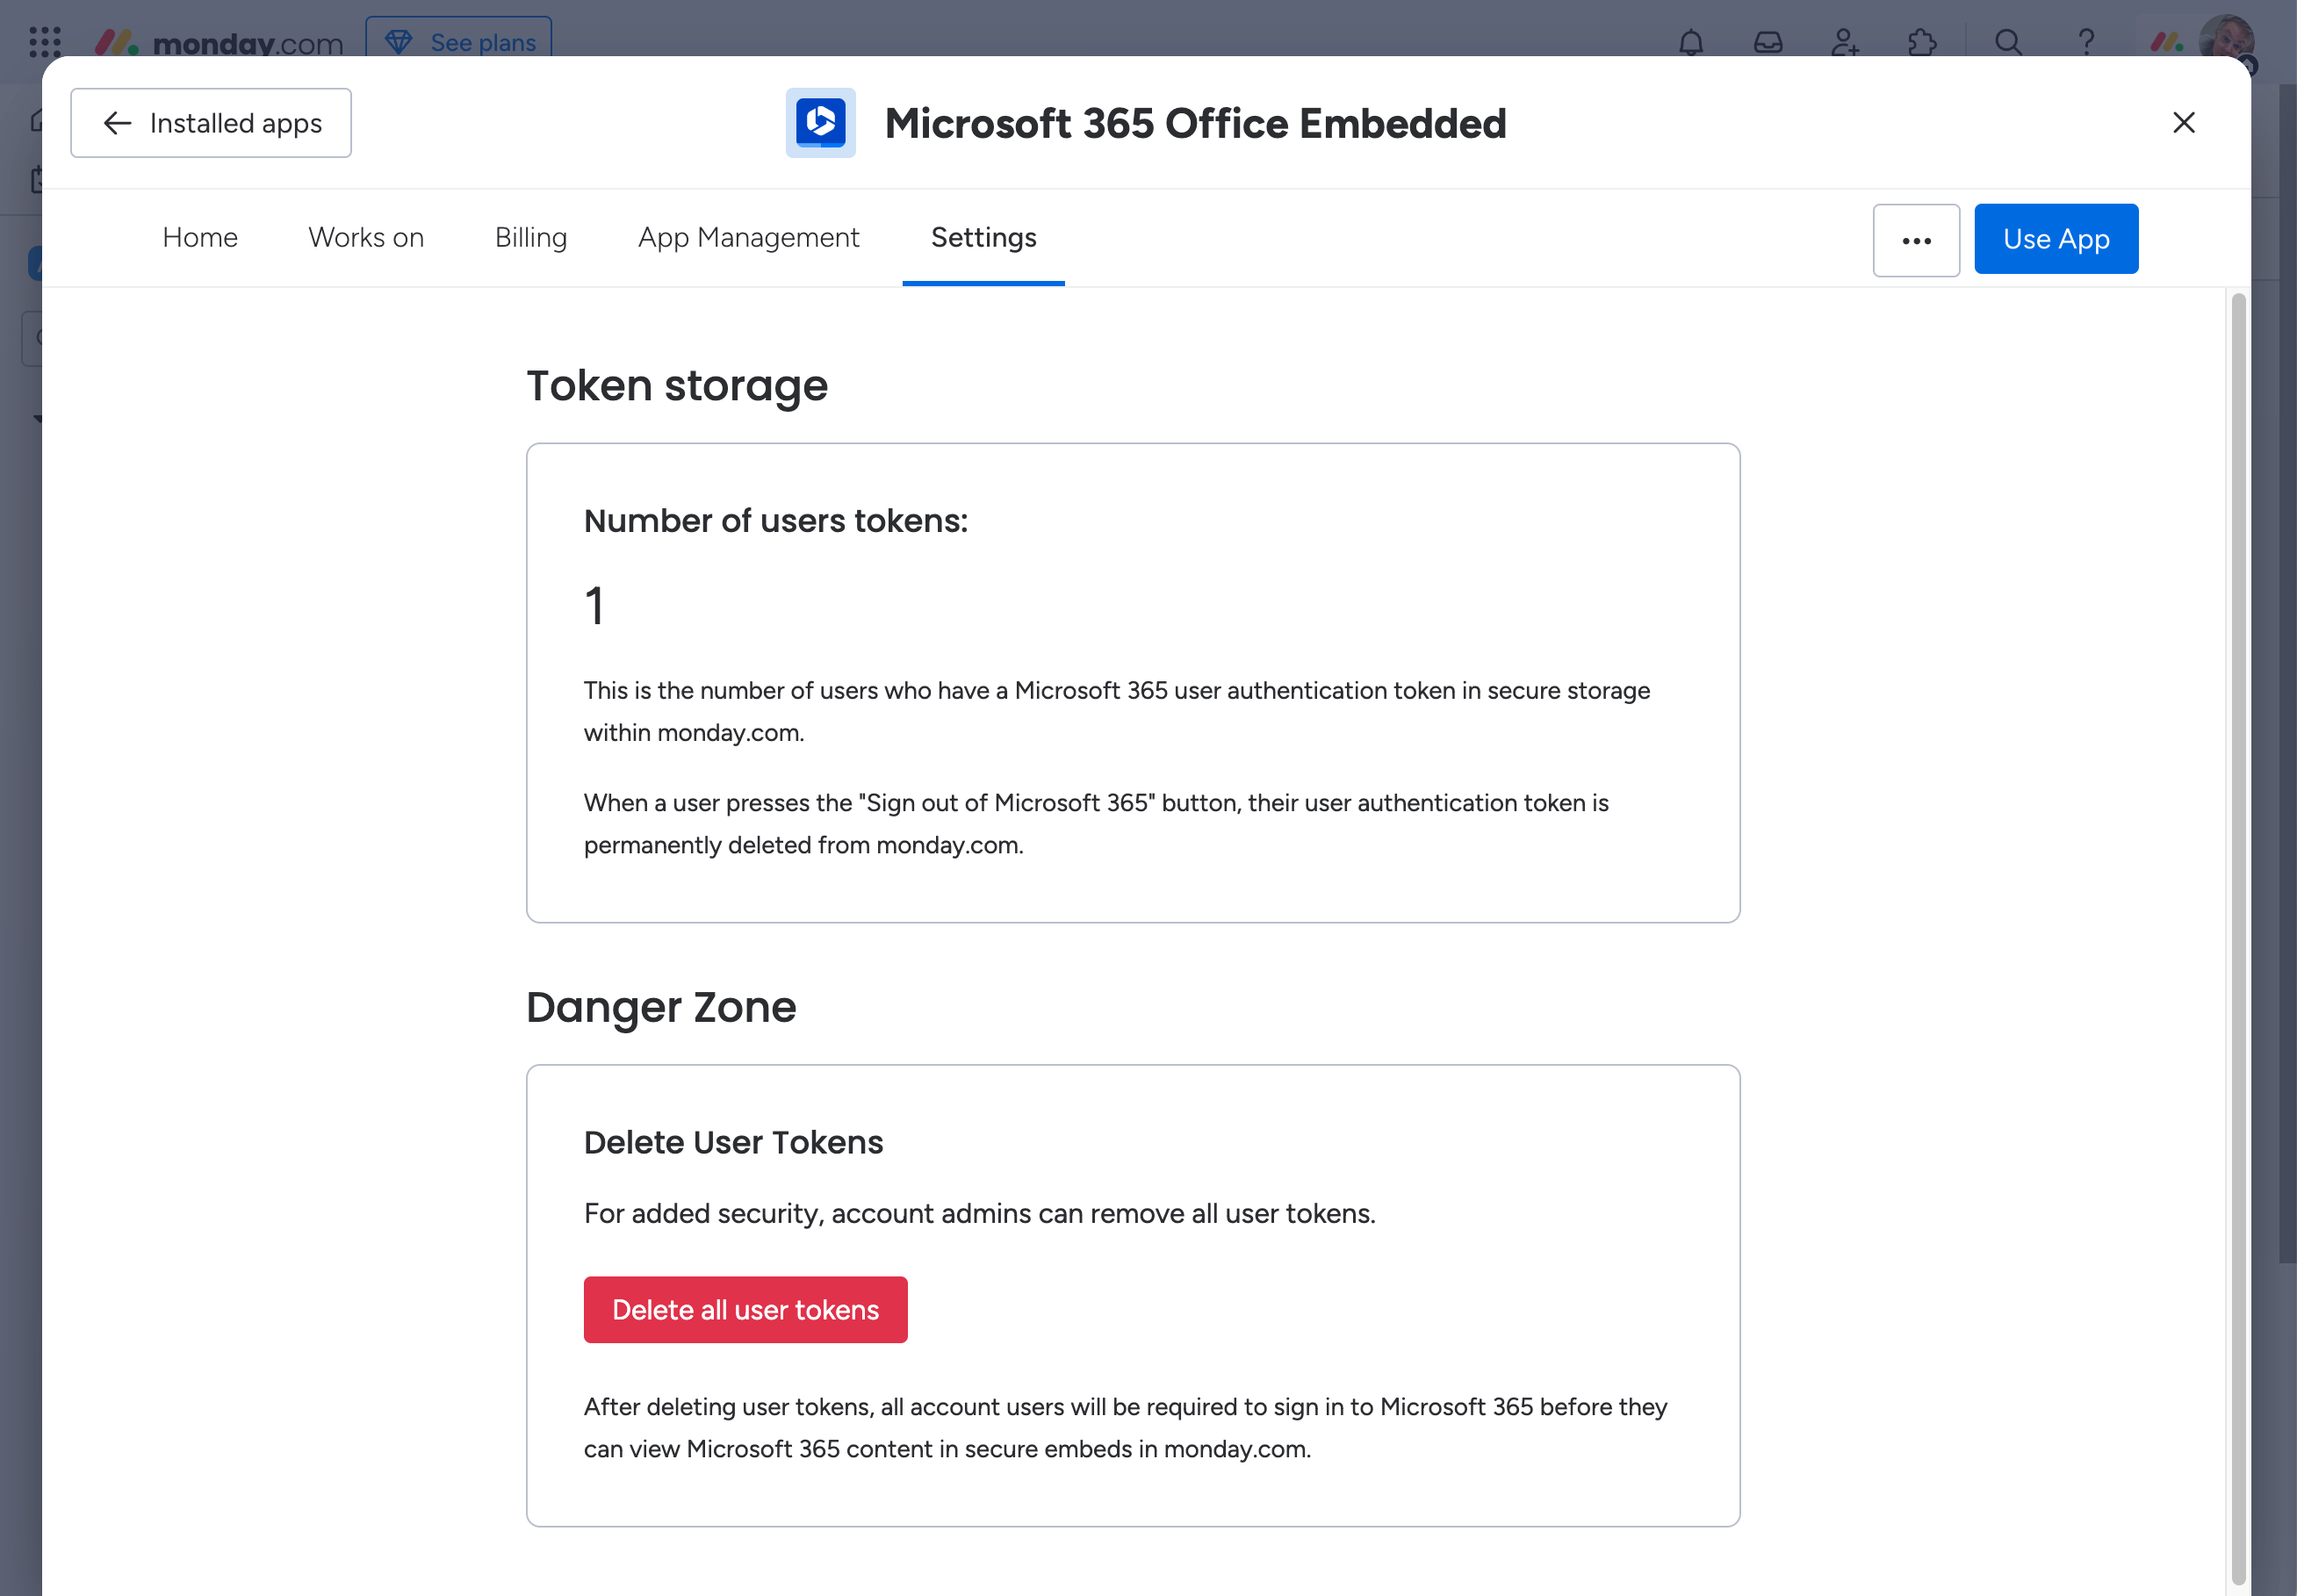Screen dimensions: 2297x1596
Task: Switch to the App Management tab
Action: click(748, 238)
